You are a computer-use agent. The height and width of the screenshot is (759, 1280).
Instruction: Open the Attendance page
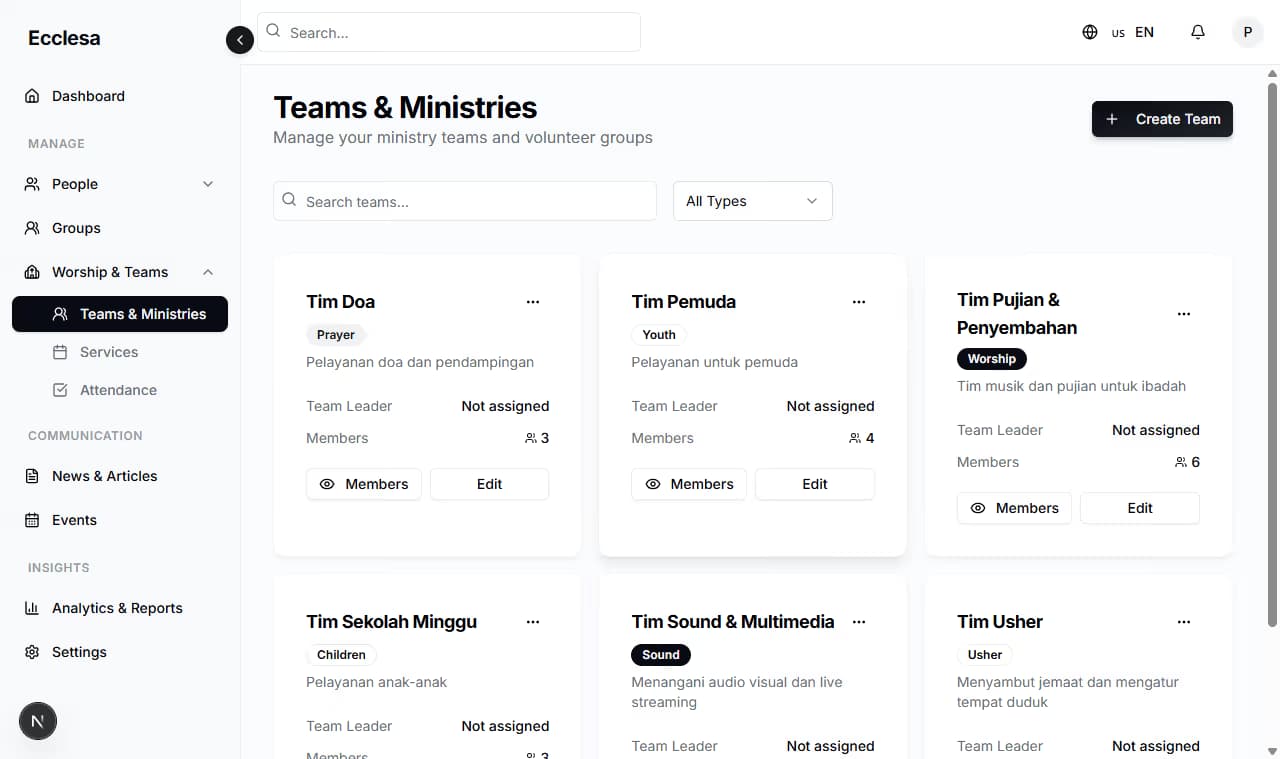(120, 390)
